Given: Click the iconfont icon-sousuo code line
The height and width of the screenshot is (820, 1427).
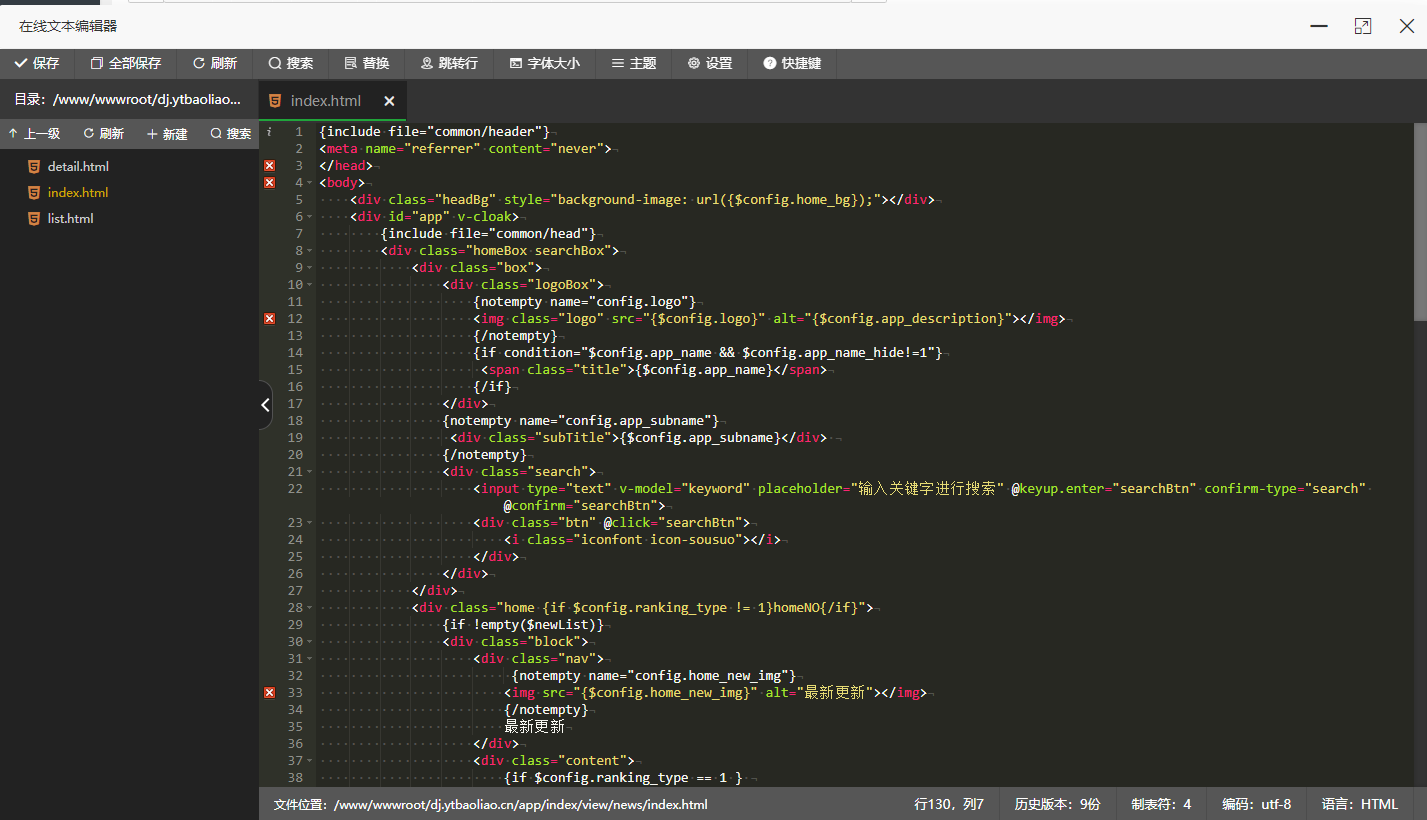Looking at the screenshot, I should click(641, 540).
